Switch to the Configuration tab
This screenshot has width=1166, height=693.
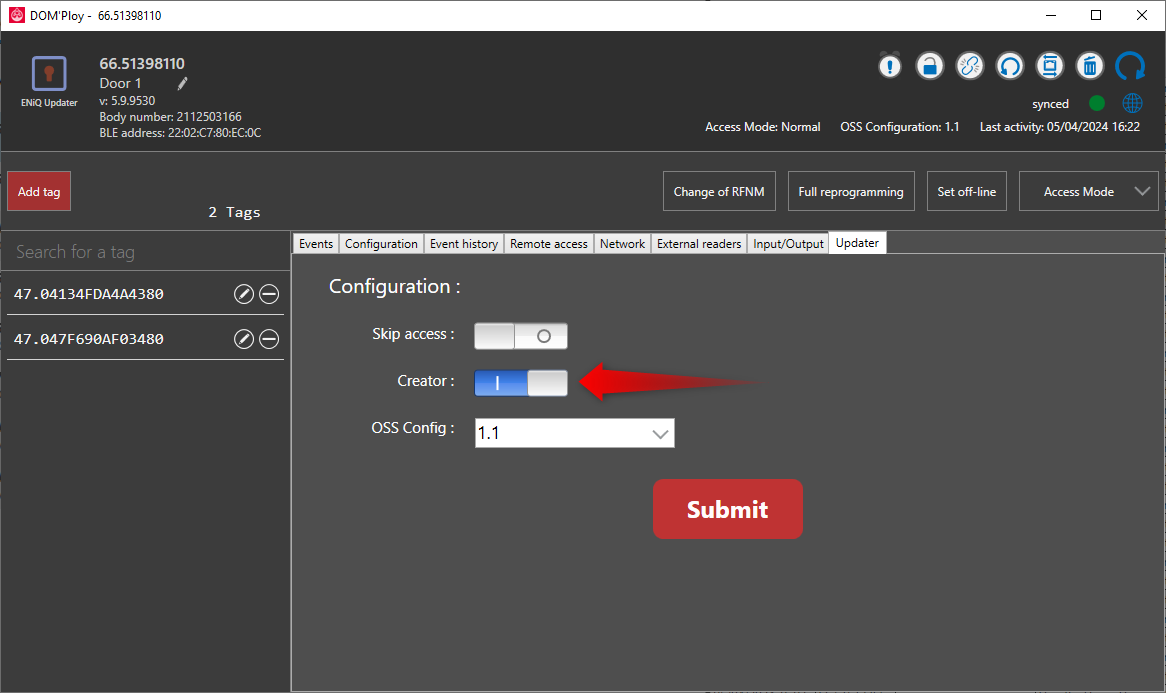381,244
